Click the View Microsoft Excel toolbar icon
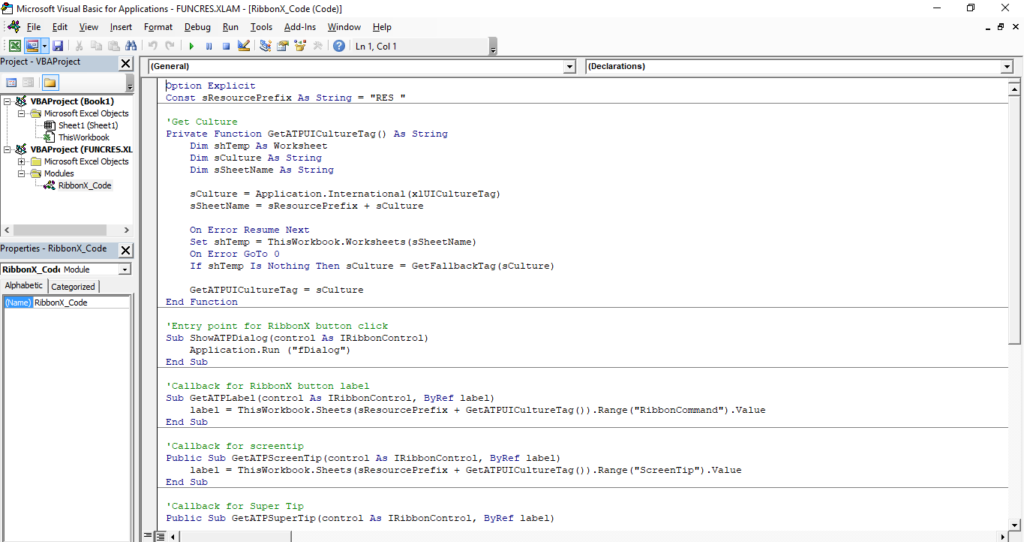The height and width of the screenshot is (542, 1024). point(15,46)
